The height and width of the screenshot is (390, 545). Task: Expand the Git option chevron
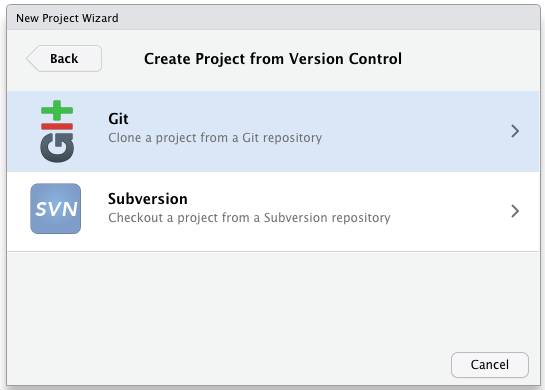tap(515, 131)
